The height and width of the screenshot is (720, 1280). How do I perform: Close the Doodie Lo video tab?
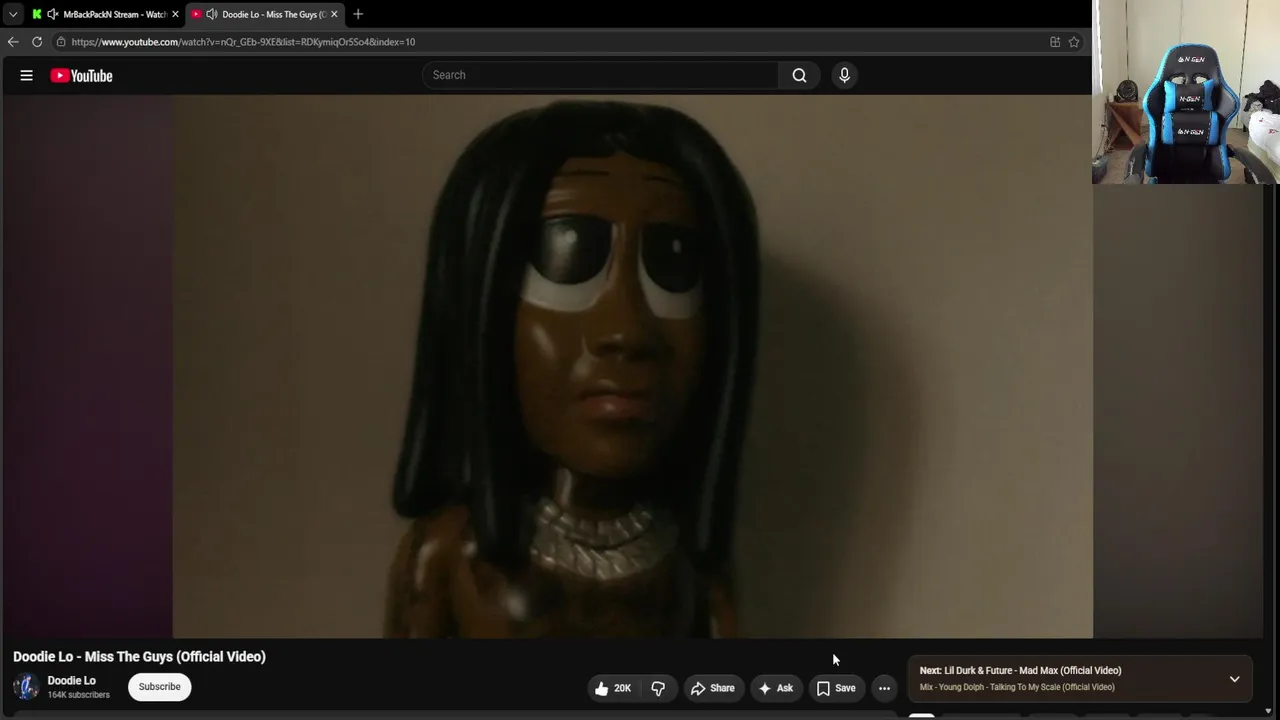pos(334,14)
